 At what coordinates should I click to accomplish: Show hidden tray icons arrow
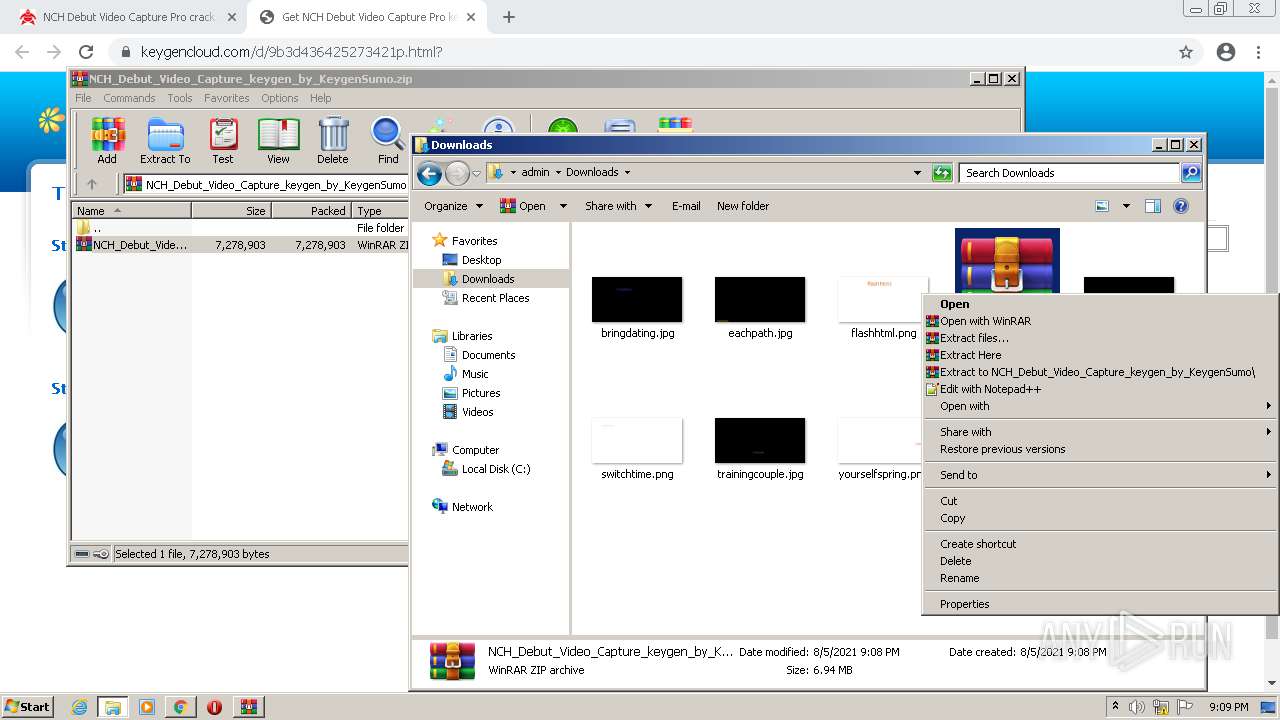tap(1115, 707)
